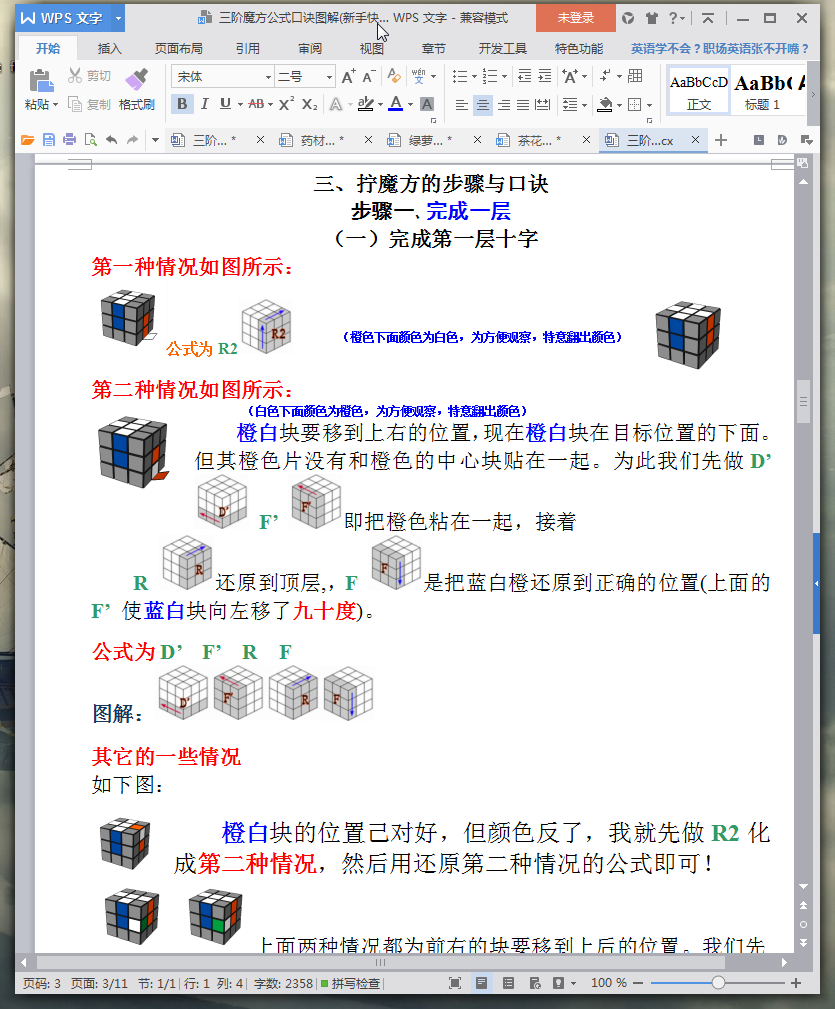The height and width of the screenshot is (1009, 835).
Task: Click full screen view icon in status bar
Action: coord(455,983)
